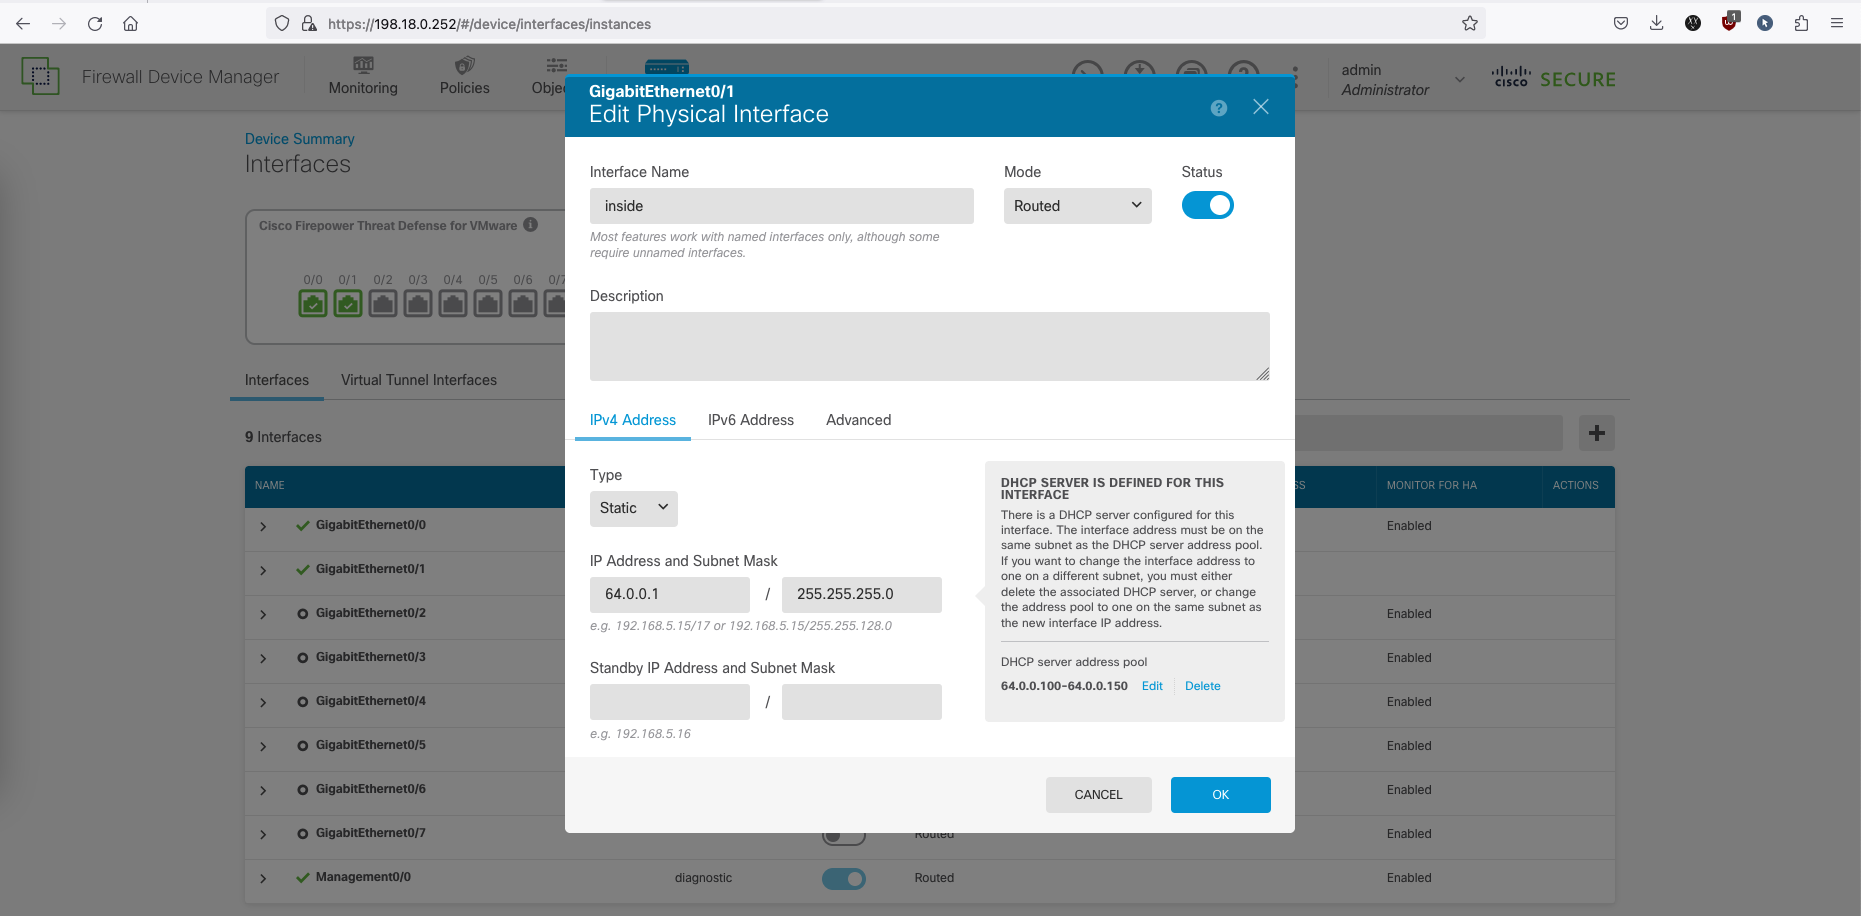Click the info icon next to Threat Defense for VMware
This screenshot has height=916, width=1861.
pyautogui.click(x=531, y=225)
